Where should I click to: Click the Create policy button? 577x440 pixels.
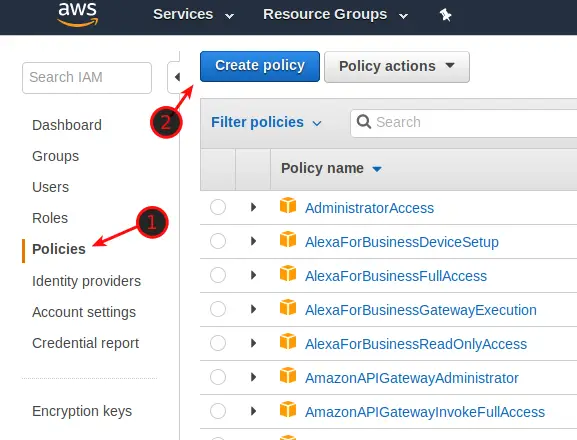pos(260,66)
